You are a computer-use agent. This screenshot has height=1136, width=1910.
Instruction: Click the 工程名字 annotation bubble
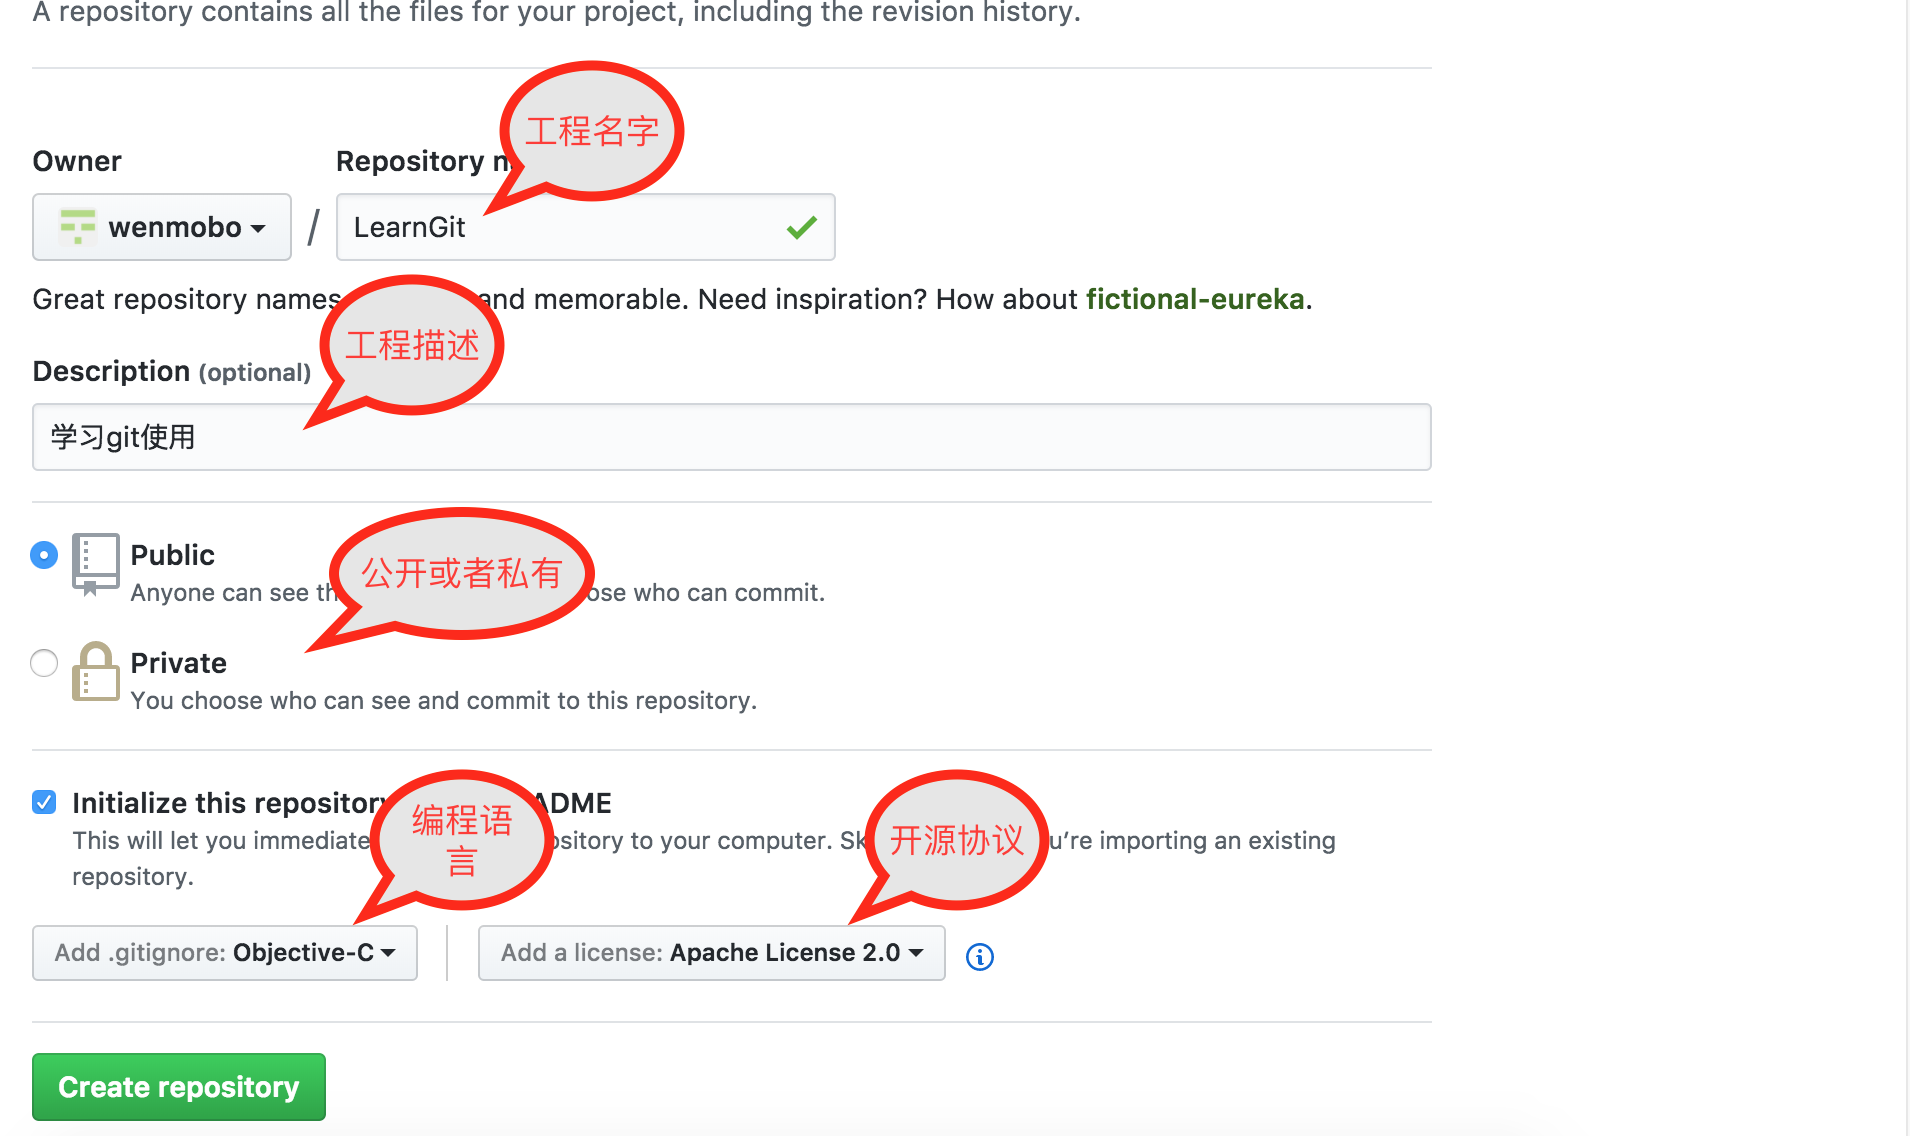click(x=592, y=131)
